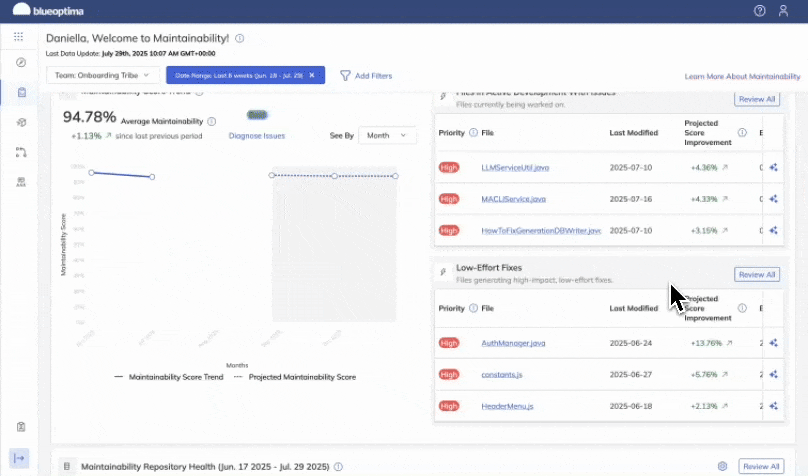
Task: Open the team people icon in sidebar
Action: click(x=21, y=182)
